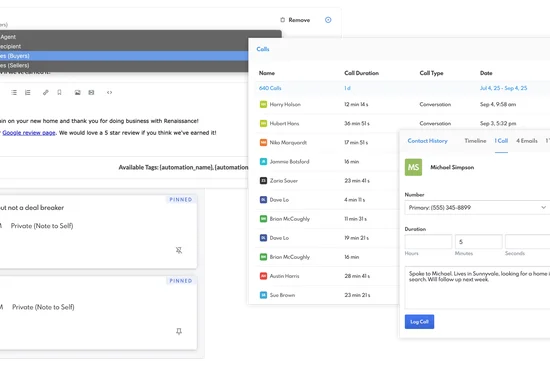Click Zaria Sauer's black avatar icon
This screenshot has width=550, height=366.
[263, 181]
